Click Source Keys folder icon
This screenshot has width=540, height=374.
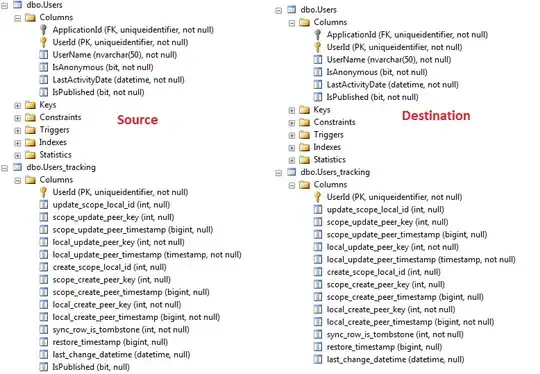point(30,105)
